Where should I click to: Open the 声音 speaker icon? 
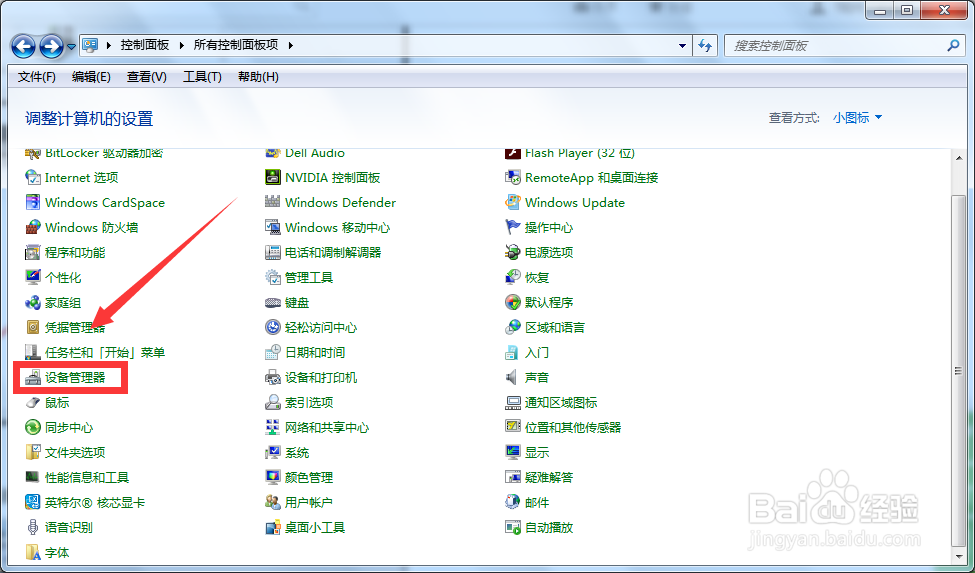512,377
